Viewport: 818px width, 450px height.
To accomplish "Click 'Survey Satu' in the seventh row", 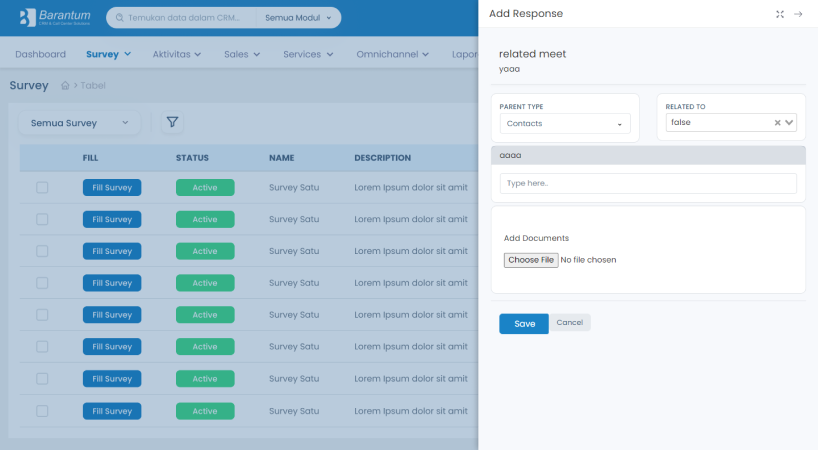I will click(294, 379).
